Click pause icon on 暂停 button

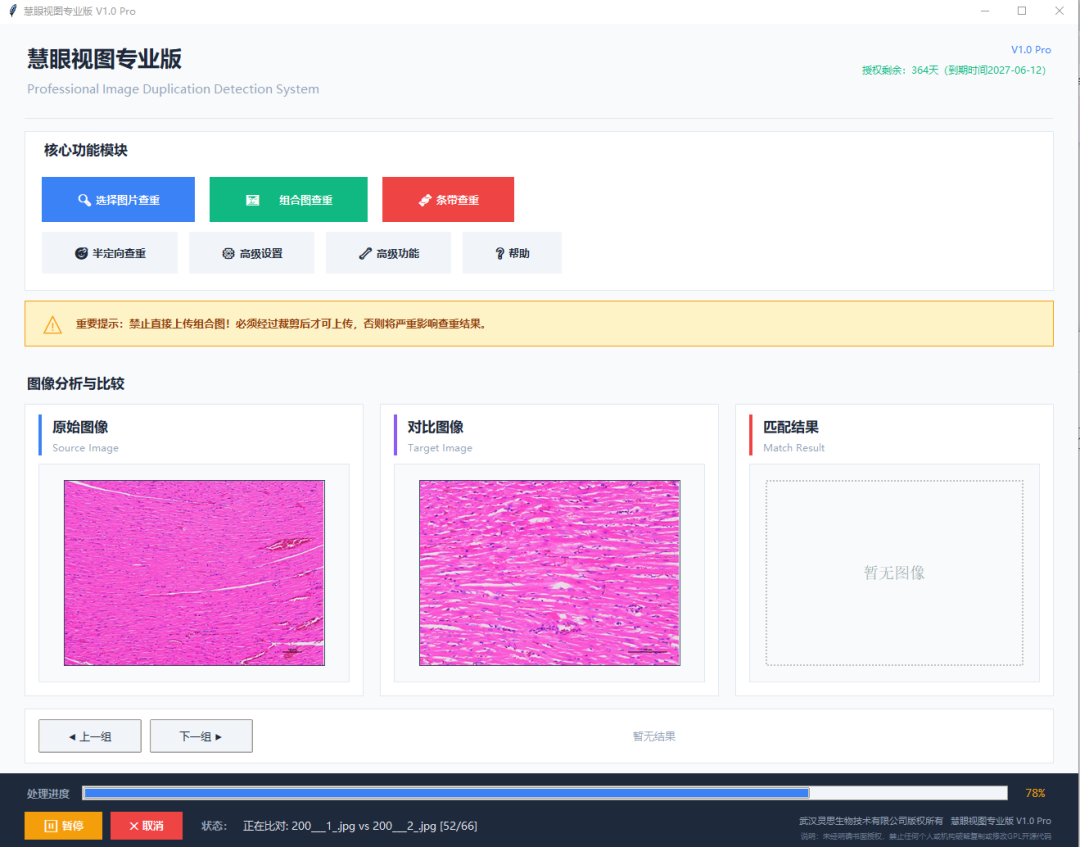[51, 826]
